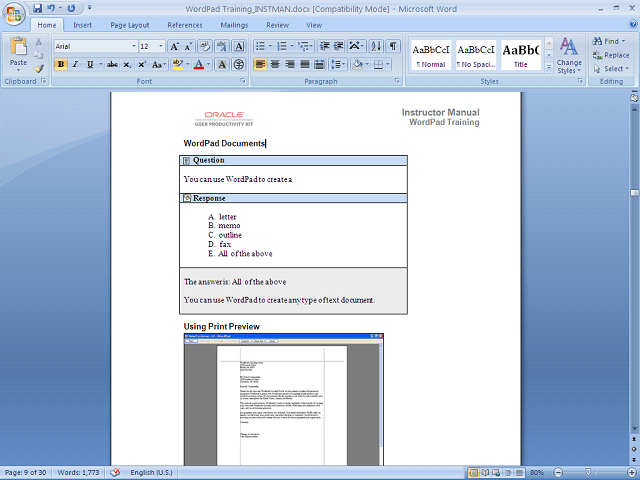Toggle Strikethrough formatting
The width and height of the screenshot is (640, 480).
coord(112,64)
